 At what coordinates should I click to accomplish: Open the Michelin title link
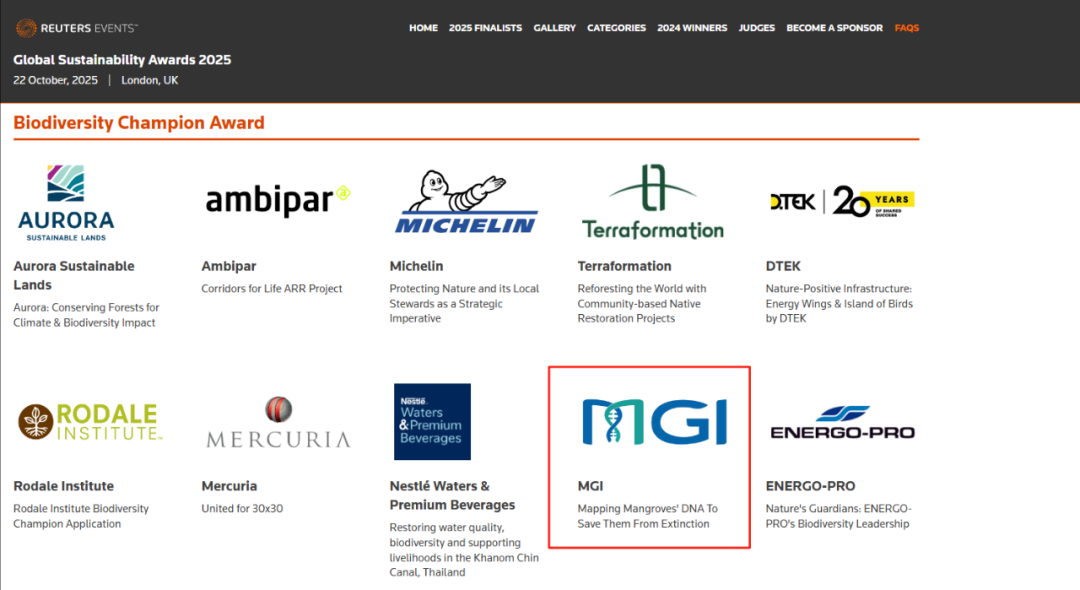[x=416, y=266]
